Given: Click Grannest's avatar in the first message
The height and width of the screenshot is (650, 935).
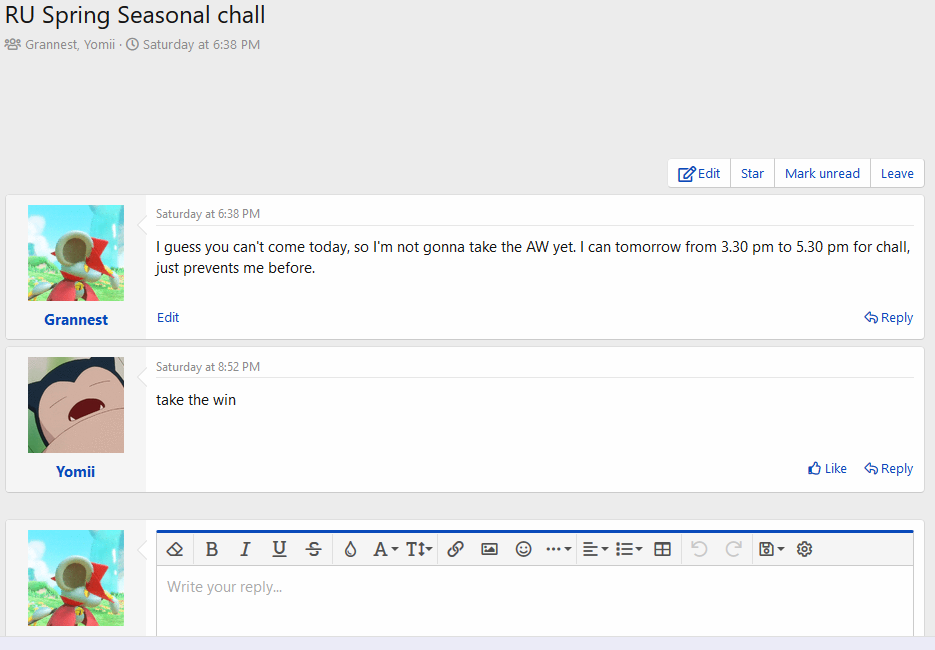Looking at the screenshot, I should 76,253.
